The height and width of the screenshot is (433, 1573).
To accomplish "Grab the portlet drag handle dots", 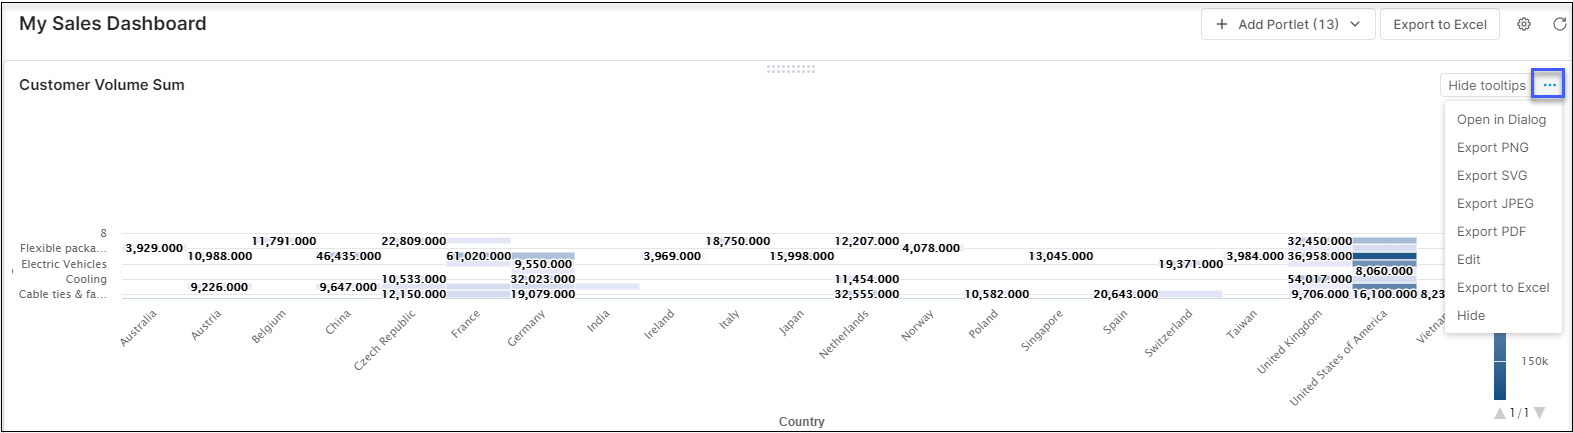I will pyautogui.click(x=790, y=69).
